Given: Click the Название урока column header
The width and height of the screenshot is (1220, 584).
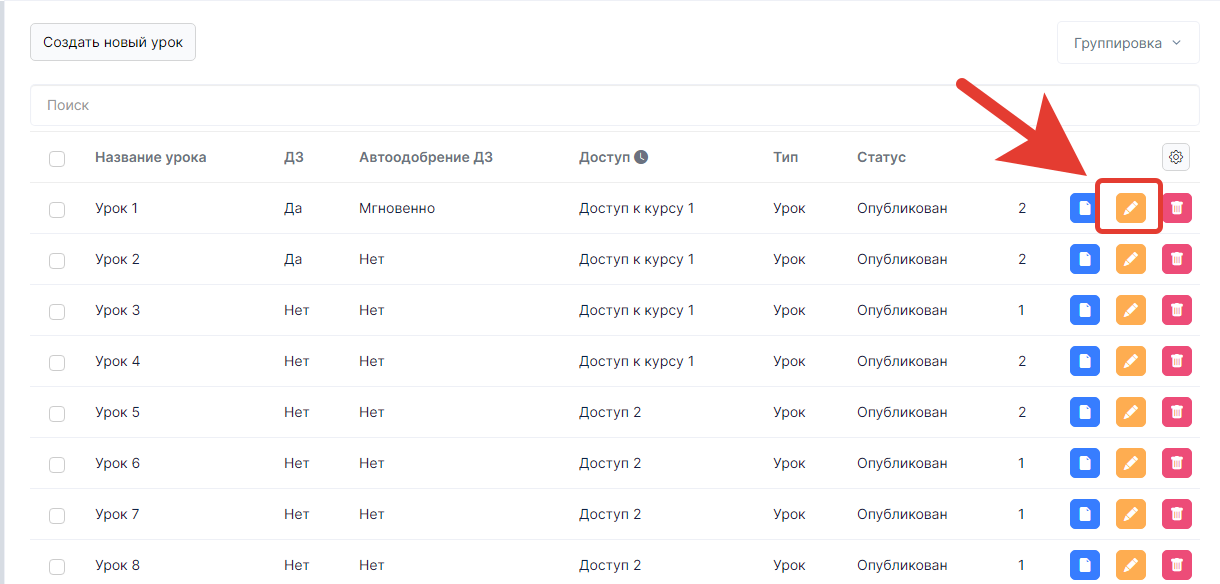Looking at the screenshot, I should click(x=151, y=157).
